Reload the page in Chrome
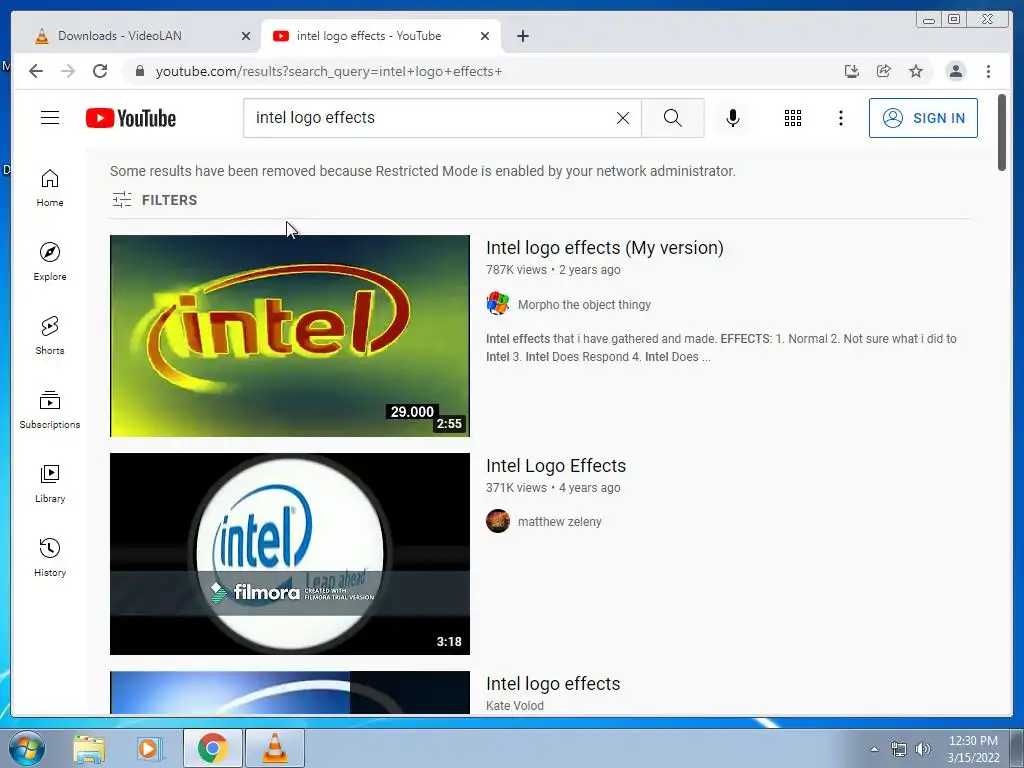 pyautogui.click(x=100, y=71)
